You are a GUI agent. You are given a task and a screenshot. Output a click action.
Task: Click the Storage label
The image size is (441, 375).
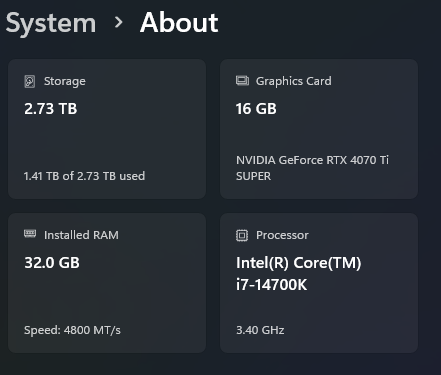click(65, 81)
